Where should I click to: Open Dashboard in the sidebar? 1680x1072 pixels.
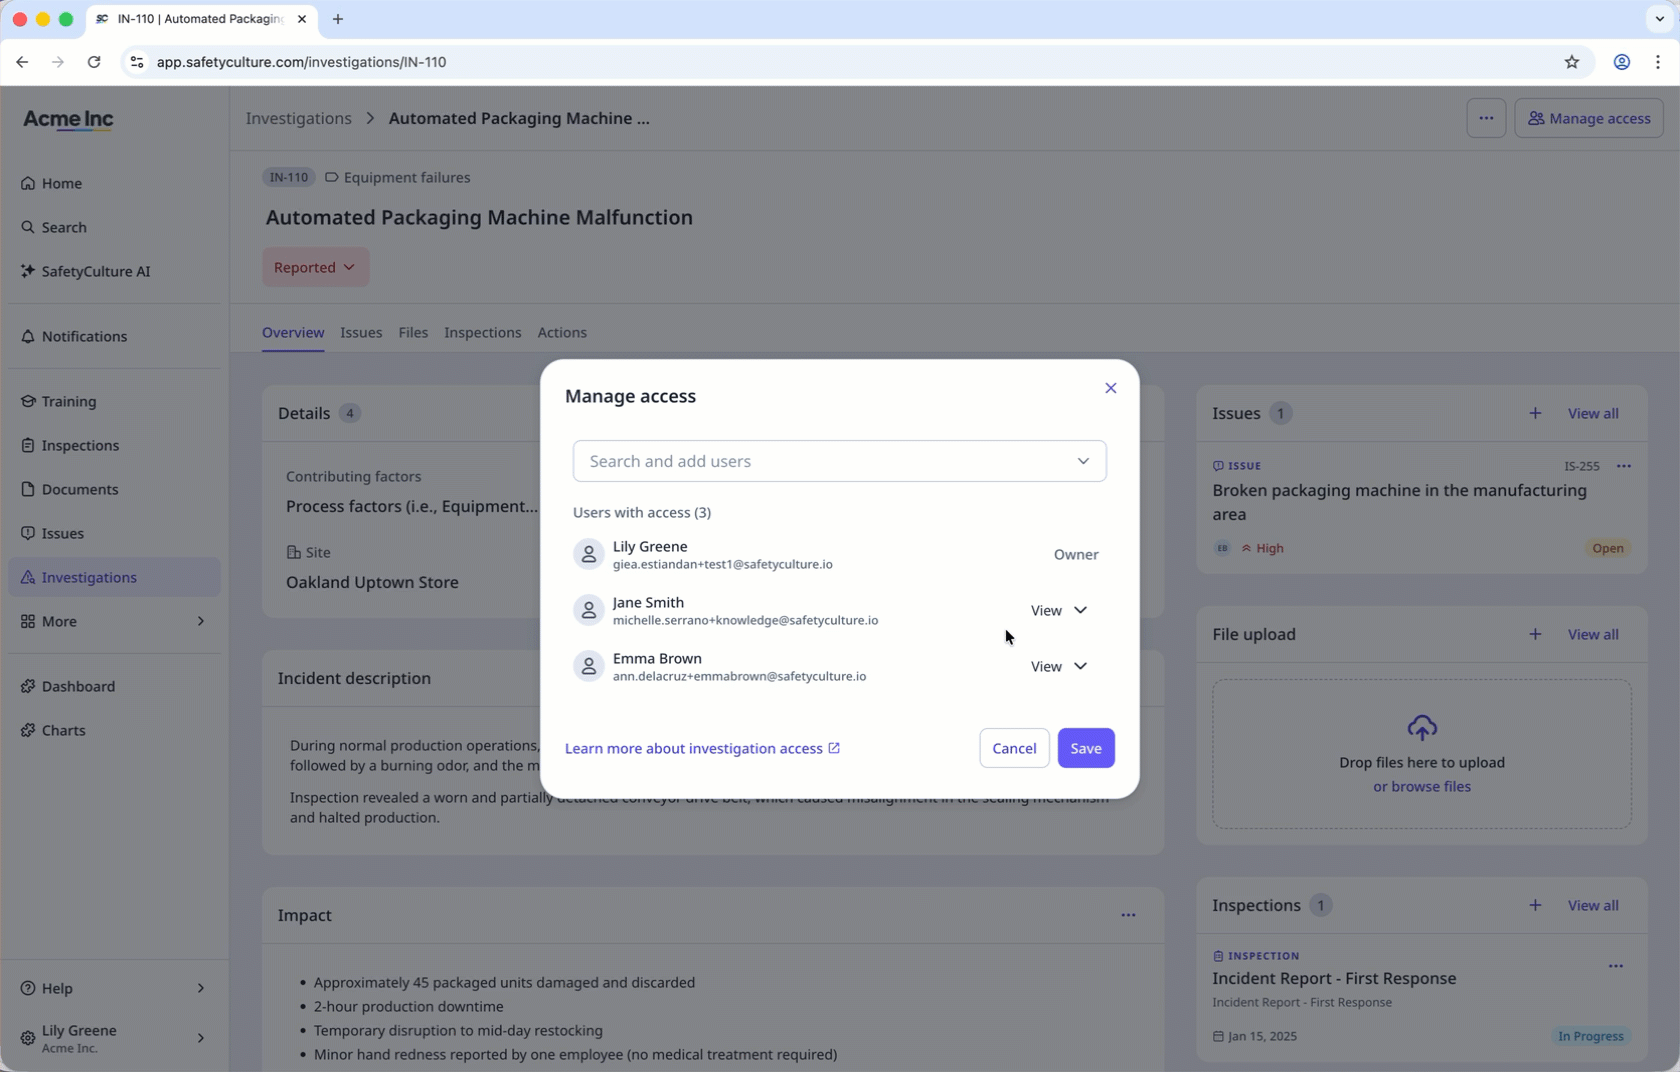click(114, 686)
